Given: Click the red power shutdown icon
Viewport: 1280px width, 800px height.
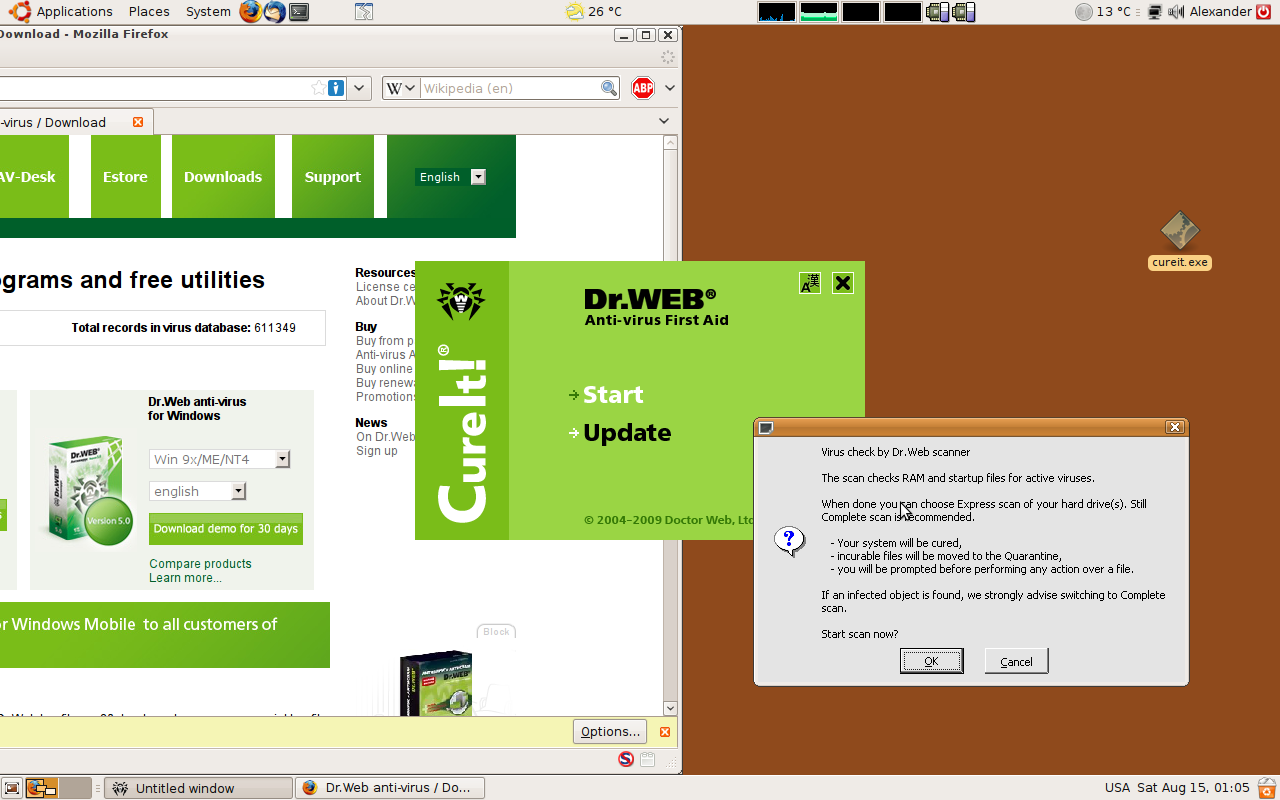Looking at the screenshot, I should coord(1264,12).
